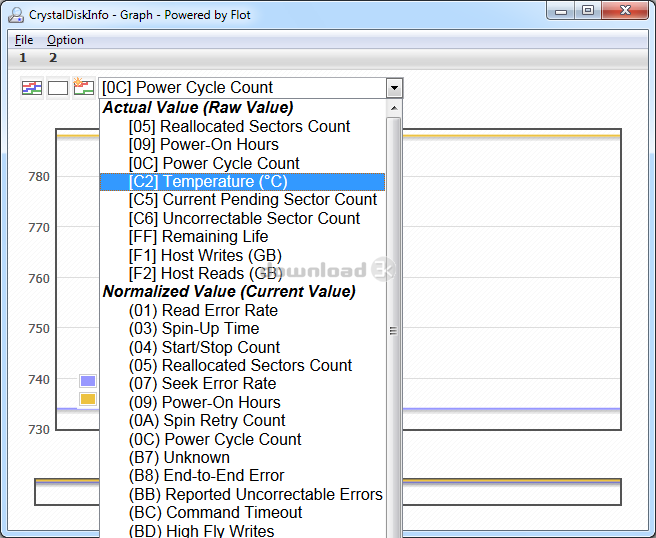Pick (BB) Reported Uncorrectable Errors
The width and height of the screenshot is (656, 538).
coord(242,494)
